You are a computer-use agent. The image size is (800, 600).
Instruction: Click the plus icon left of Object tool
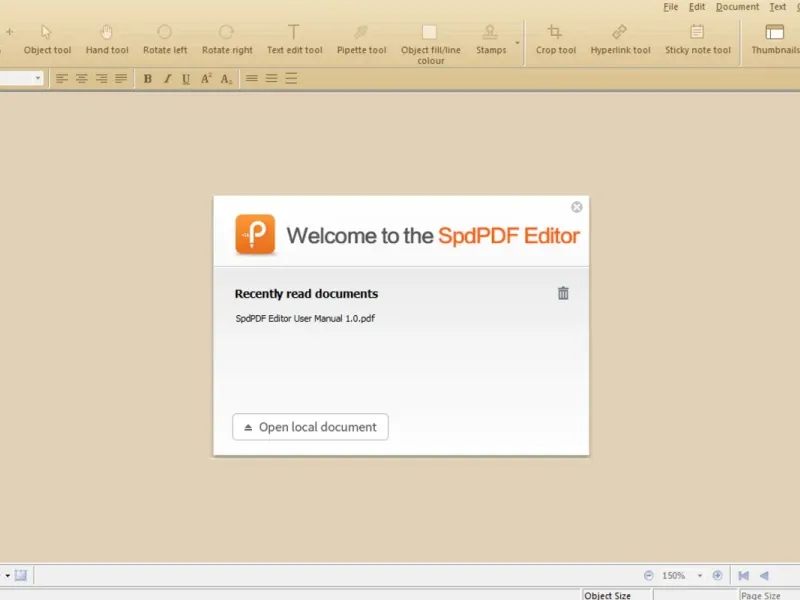(x=9, y=32)
